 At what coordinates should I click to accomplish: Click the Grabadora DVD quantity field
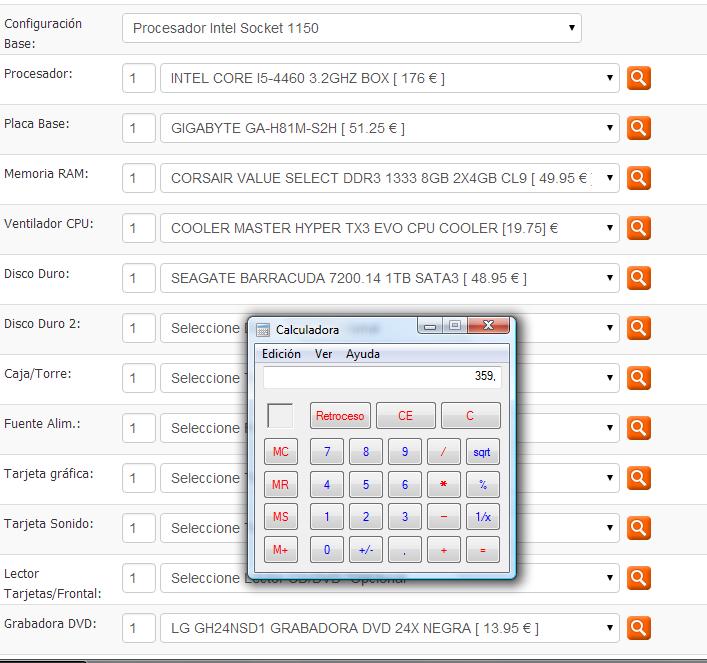(139, 628)
